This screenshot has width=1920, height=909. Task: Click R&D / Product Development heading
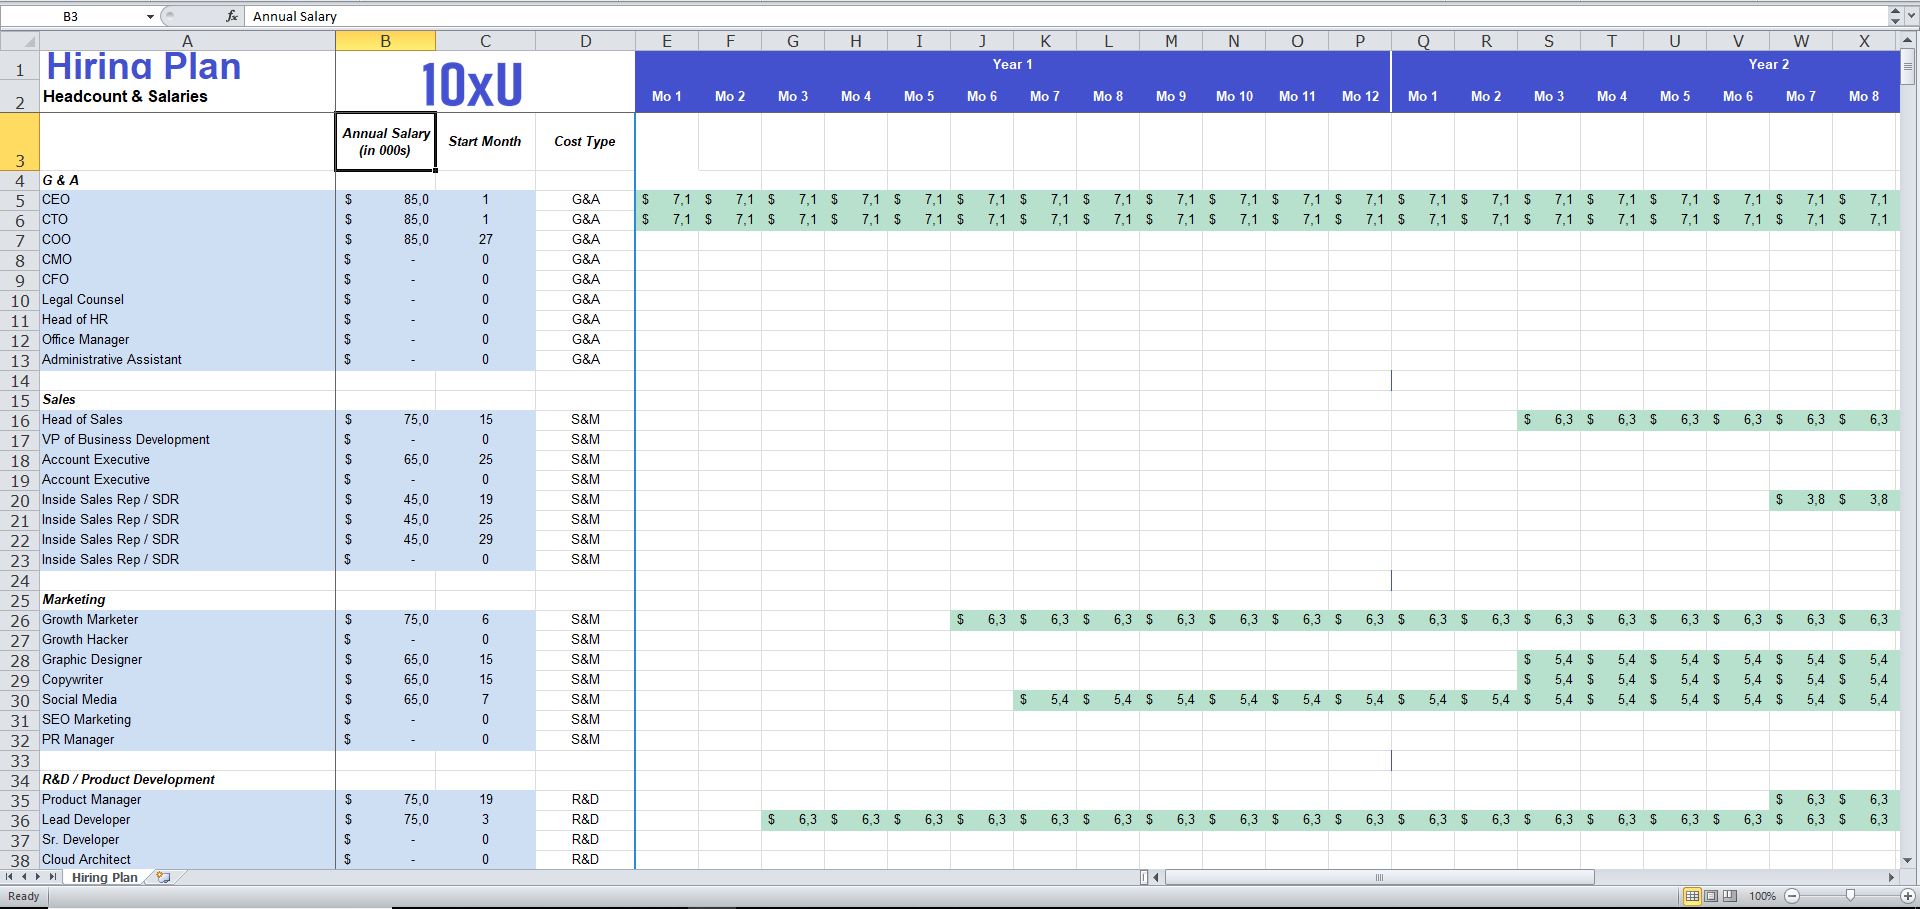tap(128, 780)
